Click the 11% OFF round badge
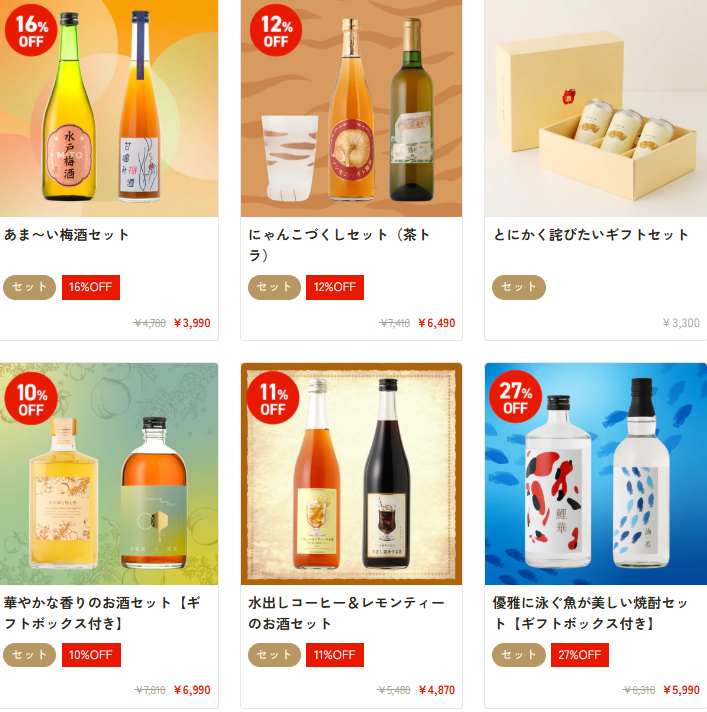Image resolution: width=707 pixels, height=712 pixels. tap(273, 398)
